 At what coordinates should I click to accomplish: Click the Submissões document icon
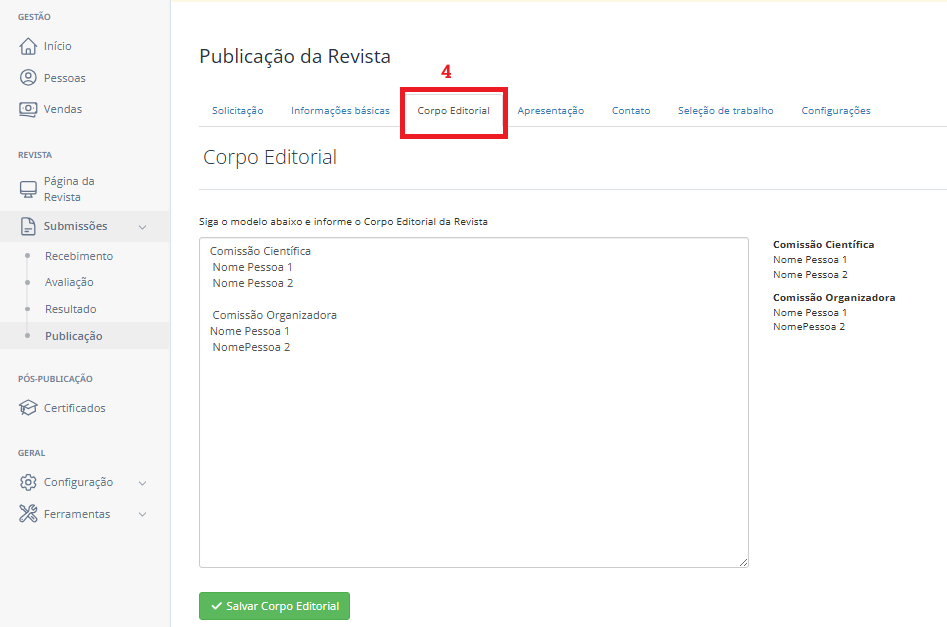click(28, 227)
